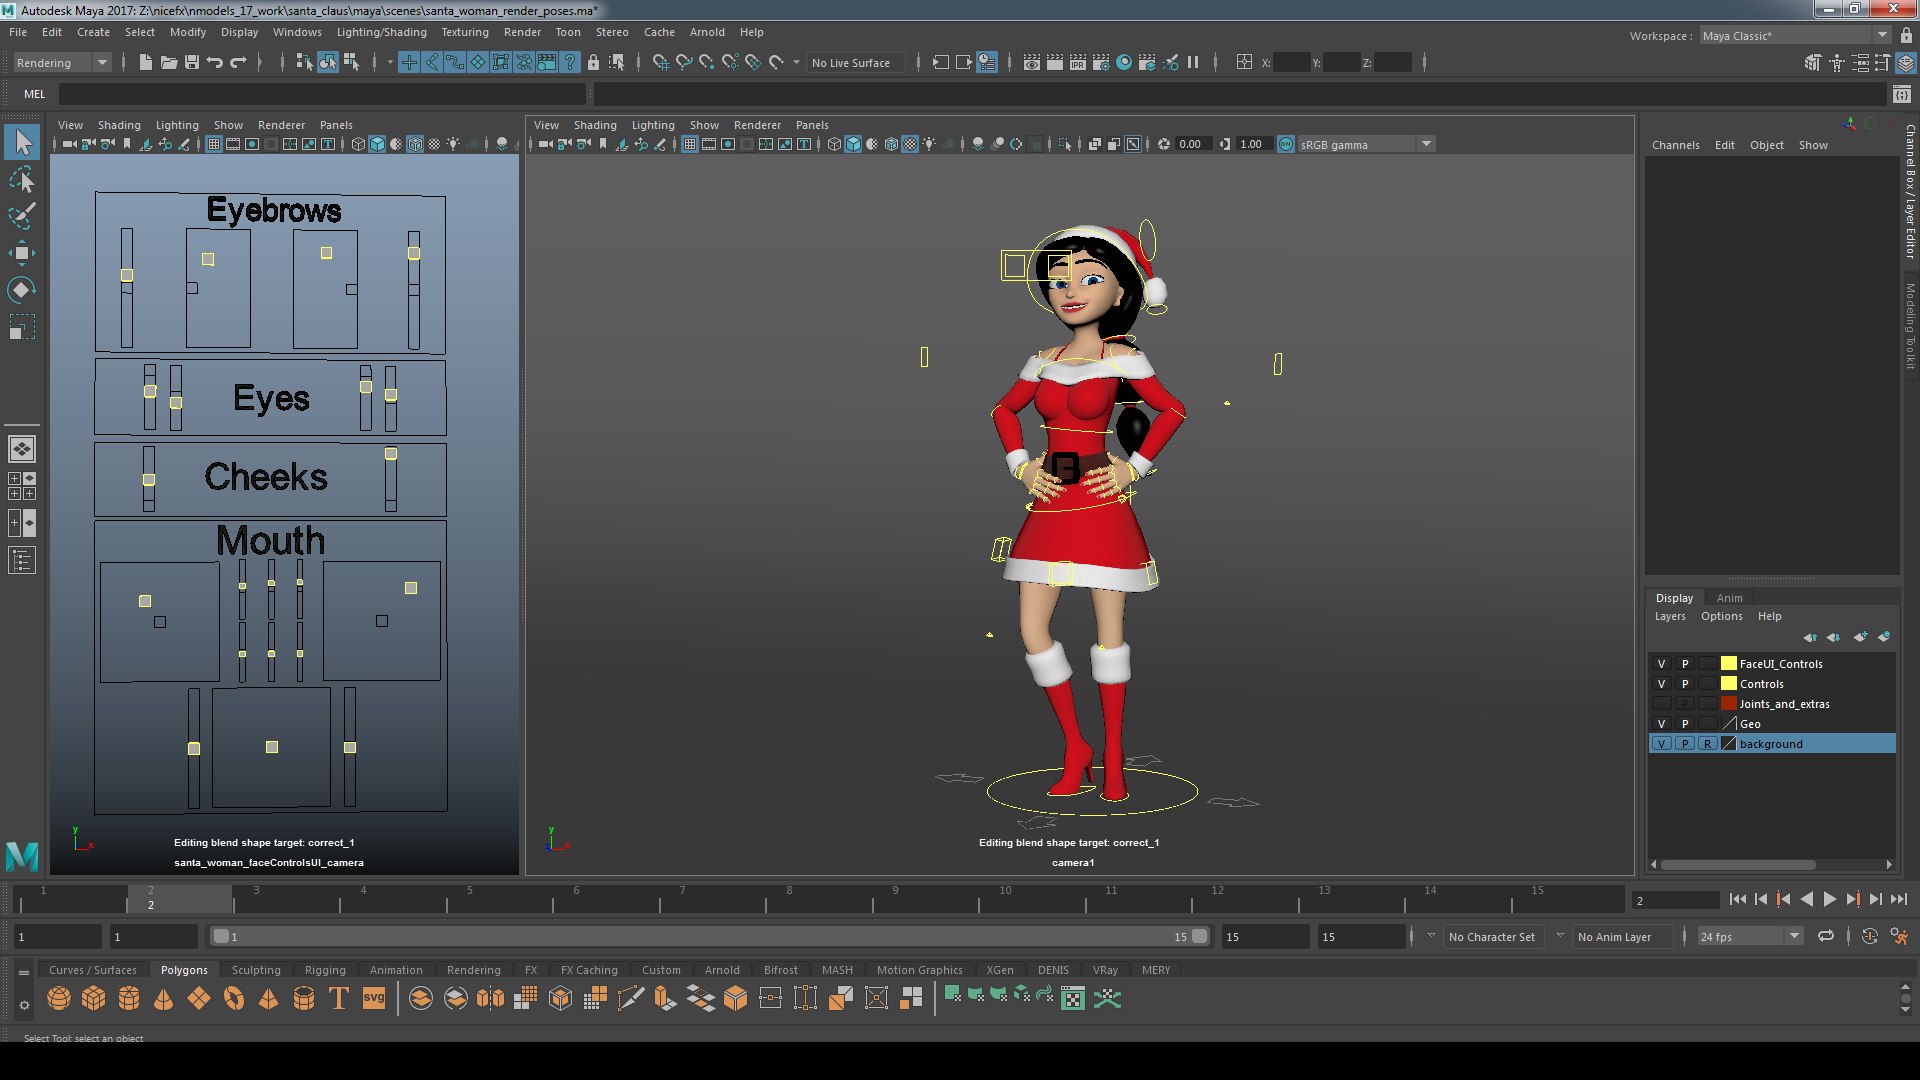This screenshot has height=1080, width=1920.
Task: Toggle visibility of FaceUI_Controls layer
Action: 1662,664
